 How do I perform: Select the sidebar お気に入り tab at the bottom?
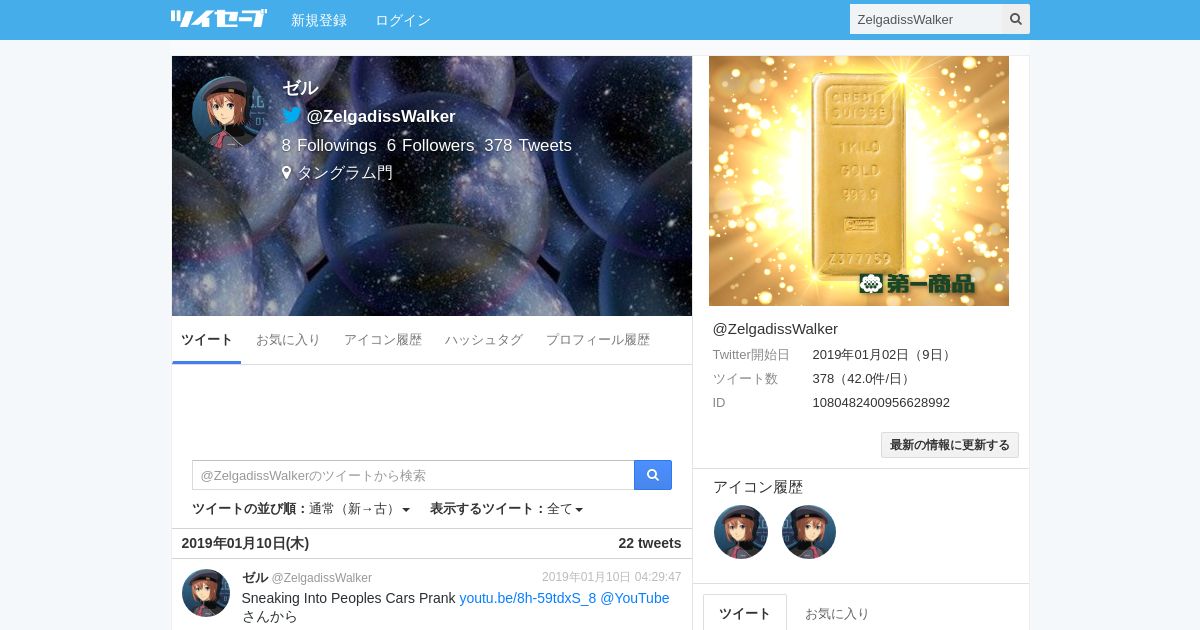(x=837, y=613)
